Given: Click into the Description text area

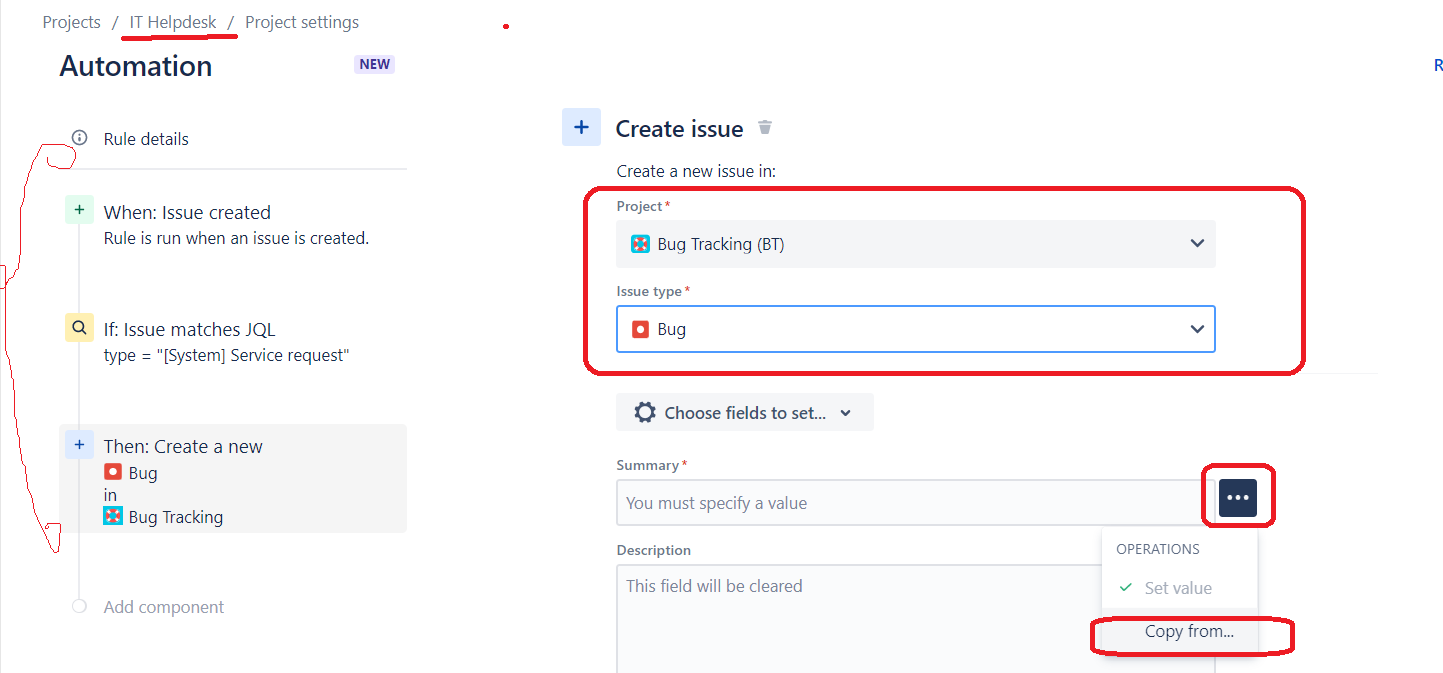Looking at the screenshot, I should (x=915, y=619).
